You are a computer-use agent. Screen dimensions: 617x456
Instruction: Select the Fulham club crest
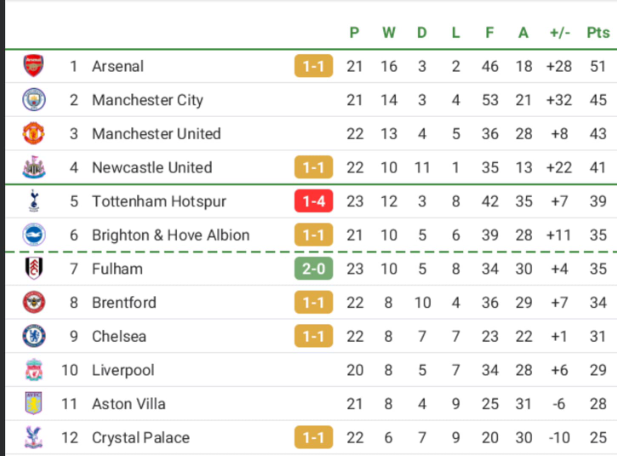point(33,268)
